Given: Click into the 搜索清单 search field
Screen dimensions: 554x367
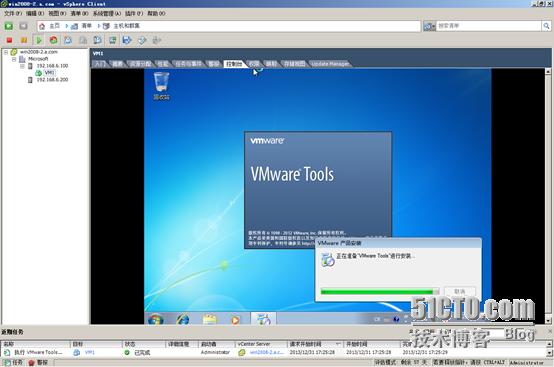Looking at the screenshot, I should coord(489,26).
